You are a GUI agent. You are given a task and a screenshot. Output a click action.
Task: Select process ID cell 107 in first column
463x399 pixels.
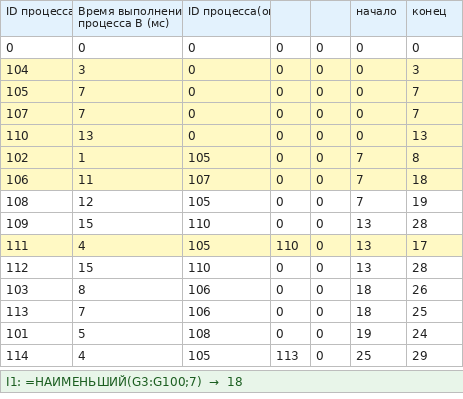point(36,114)
